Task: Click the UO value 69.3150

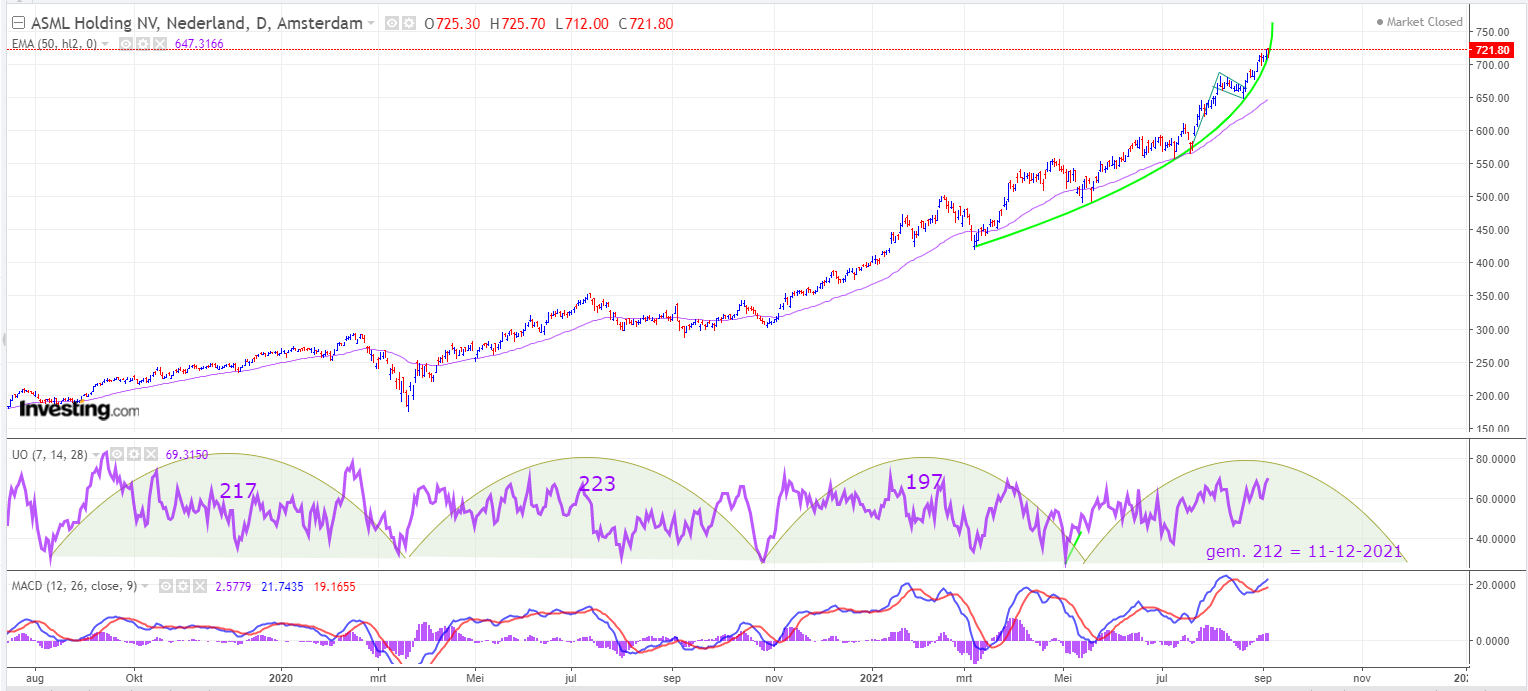Action: coord(187,454)
